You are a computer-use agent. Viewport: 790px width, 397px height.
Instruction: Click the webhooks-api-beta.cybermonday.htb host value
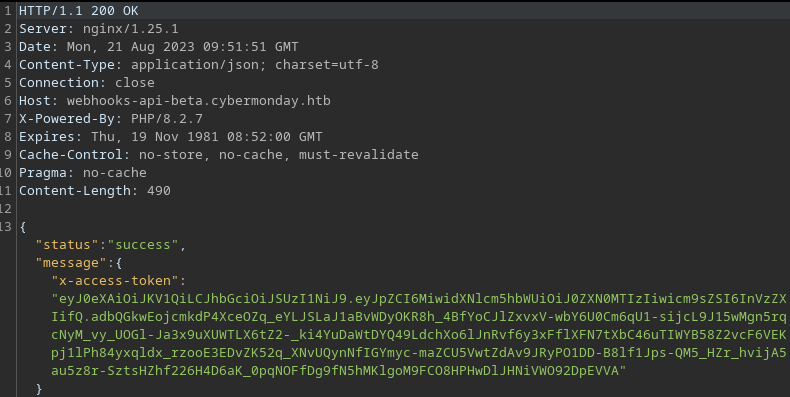point(199,101)
